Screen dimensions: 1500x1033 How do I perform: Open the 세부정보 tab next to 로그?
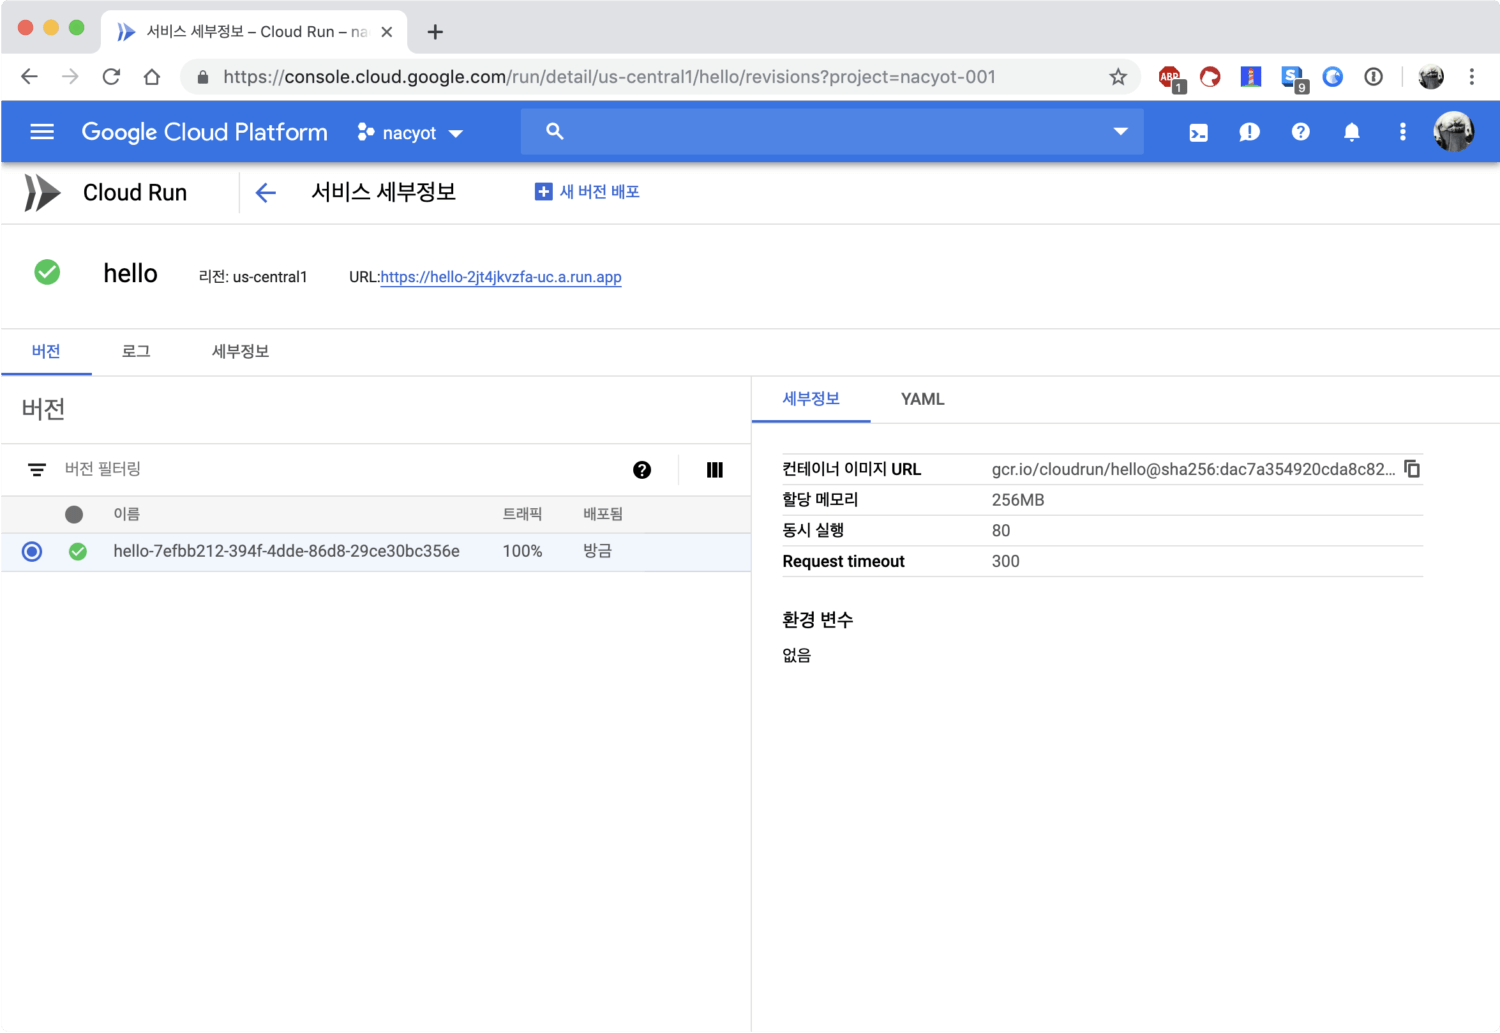[x=240, y=352]
